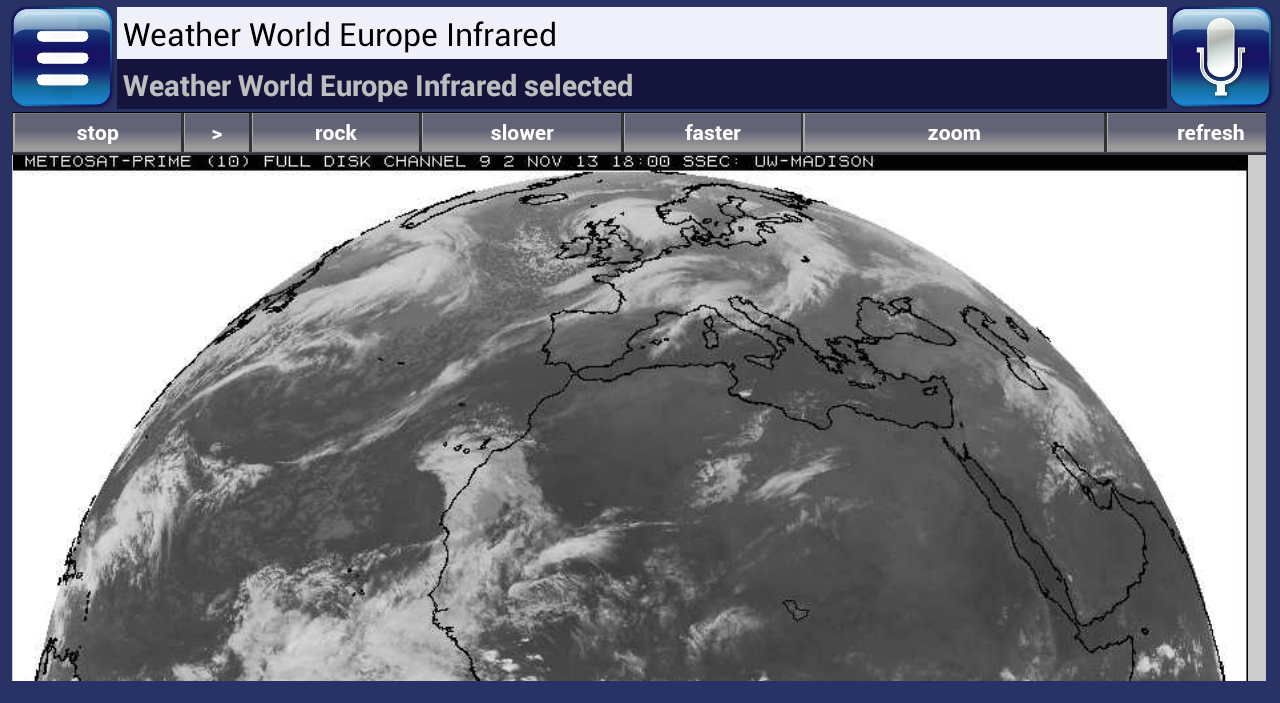Viewport: 1280px width, 703px height.
Task: Open the hamburger menu icon
Action: (62, 57)
